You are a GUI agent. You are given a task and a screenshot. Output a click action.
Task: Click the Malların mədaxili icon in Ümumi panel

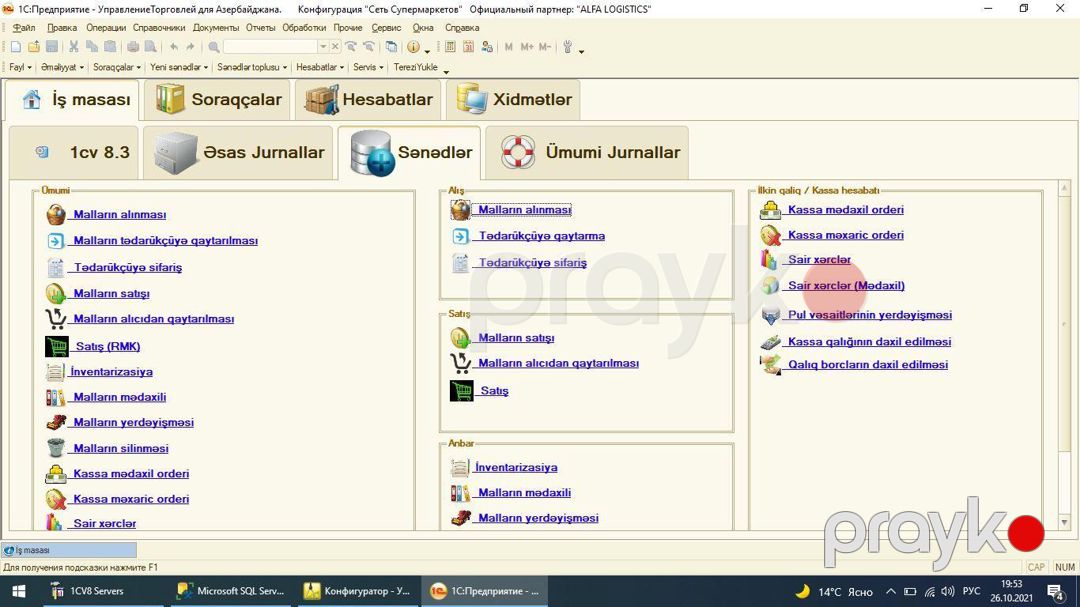tap(56, 398)
